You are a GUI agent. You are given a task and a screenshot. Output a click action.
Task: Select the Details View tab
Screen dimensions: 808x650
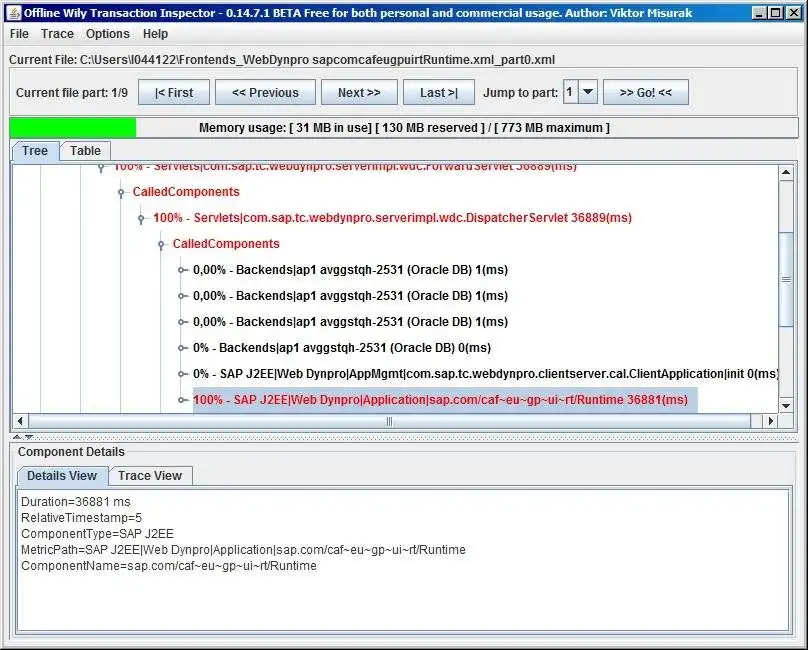point(62,476)
